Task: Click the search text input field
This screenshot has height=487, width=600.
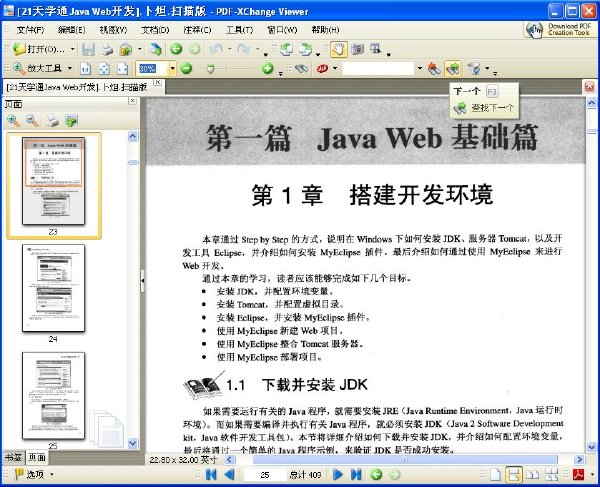Action: pos(378,68)
